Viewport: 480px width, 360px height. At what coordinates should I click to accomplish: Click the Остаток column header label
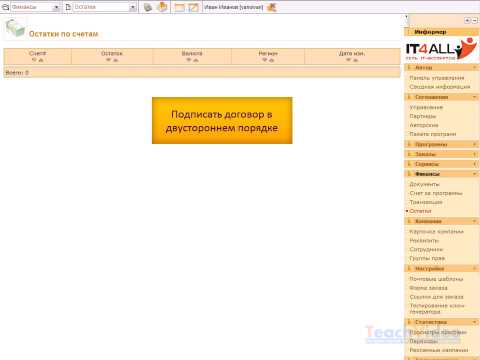112,53
